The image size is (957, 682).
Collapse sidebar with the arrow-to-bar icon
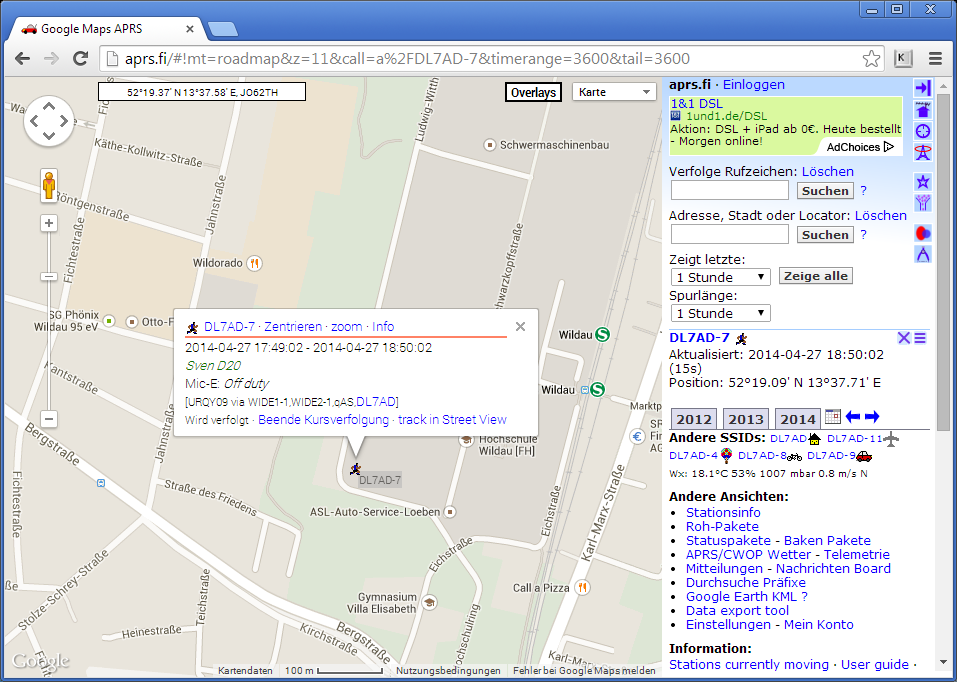click(923, 88)
